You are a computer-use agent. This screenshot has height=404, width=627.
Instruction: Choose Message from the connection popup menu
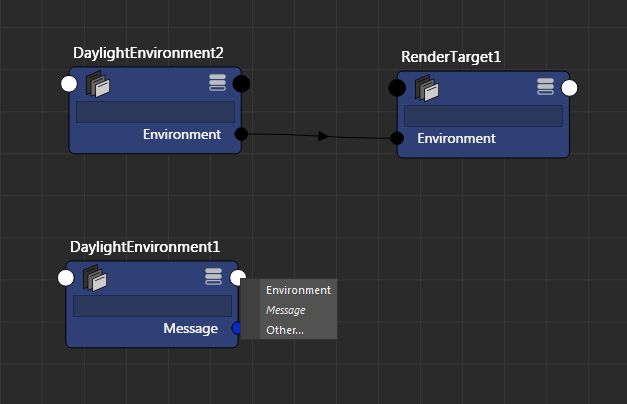[x=286, y=310]
